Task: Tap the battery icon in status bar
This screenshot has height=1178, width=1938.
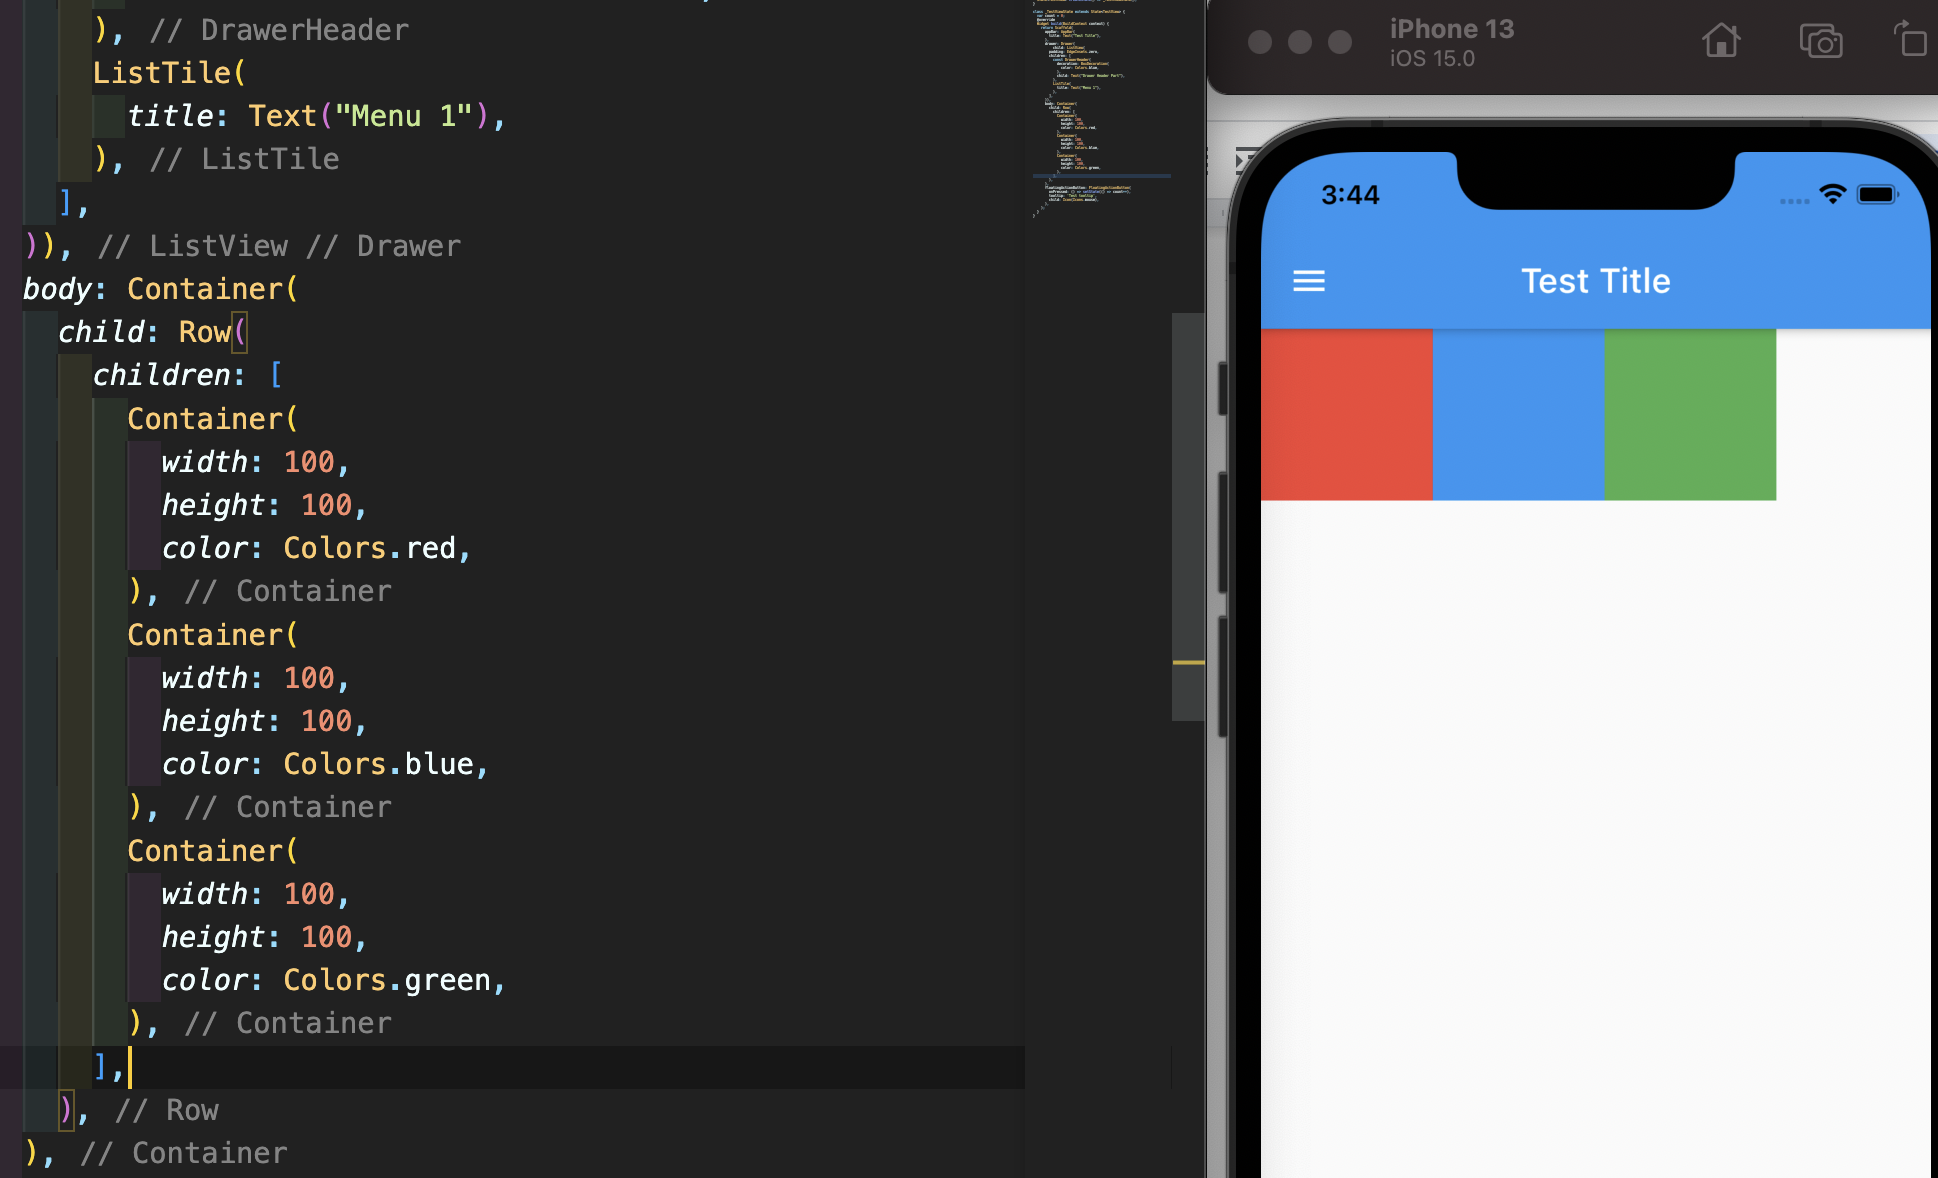Action: click(x=1877, y=194)
